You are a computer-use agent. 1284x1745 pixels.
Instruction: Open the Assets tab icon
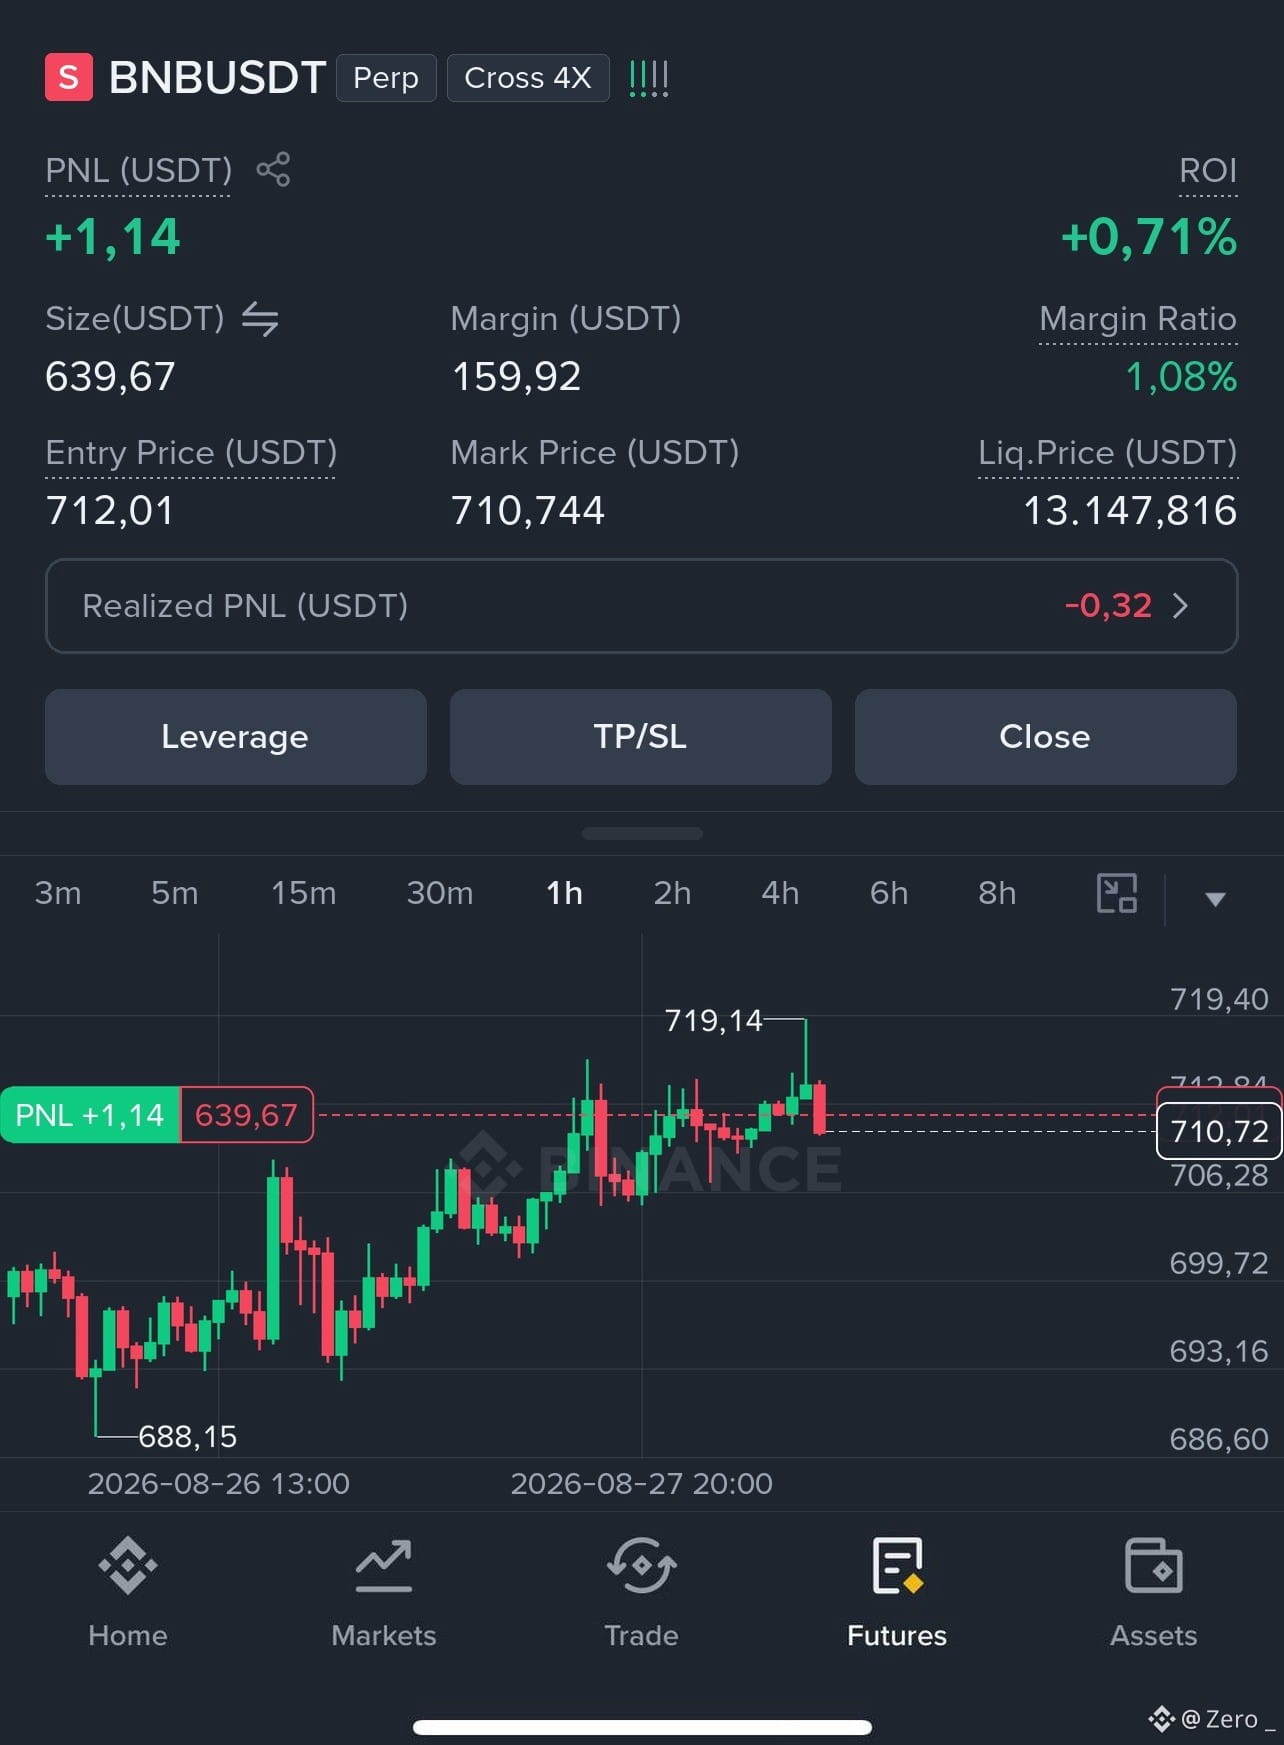[1154, 1566]
